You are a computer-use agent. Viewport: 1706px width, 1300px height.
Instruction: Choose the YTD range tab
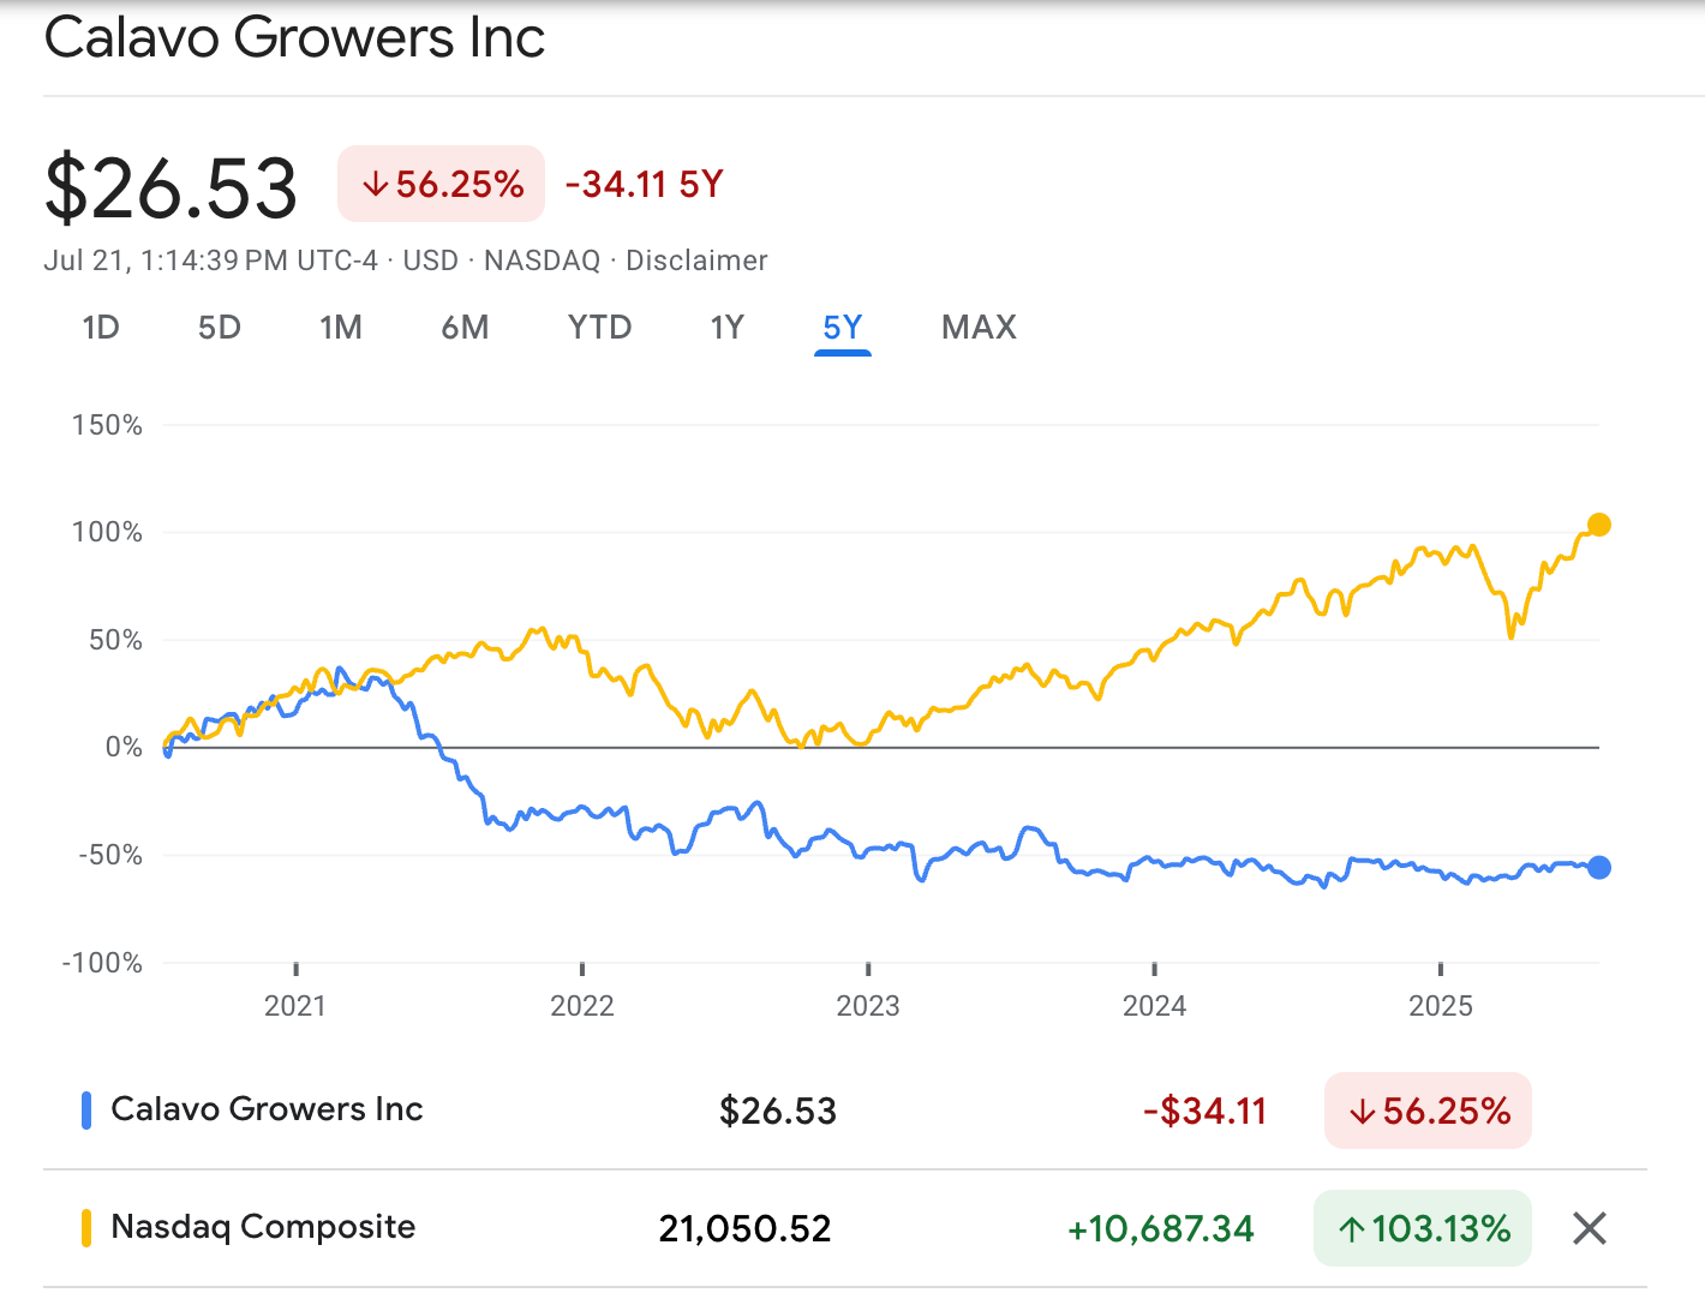(600, 328)
